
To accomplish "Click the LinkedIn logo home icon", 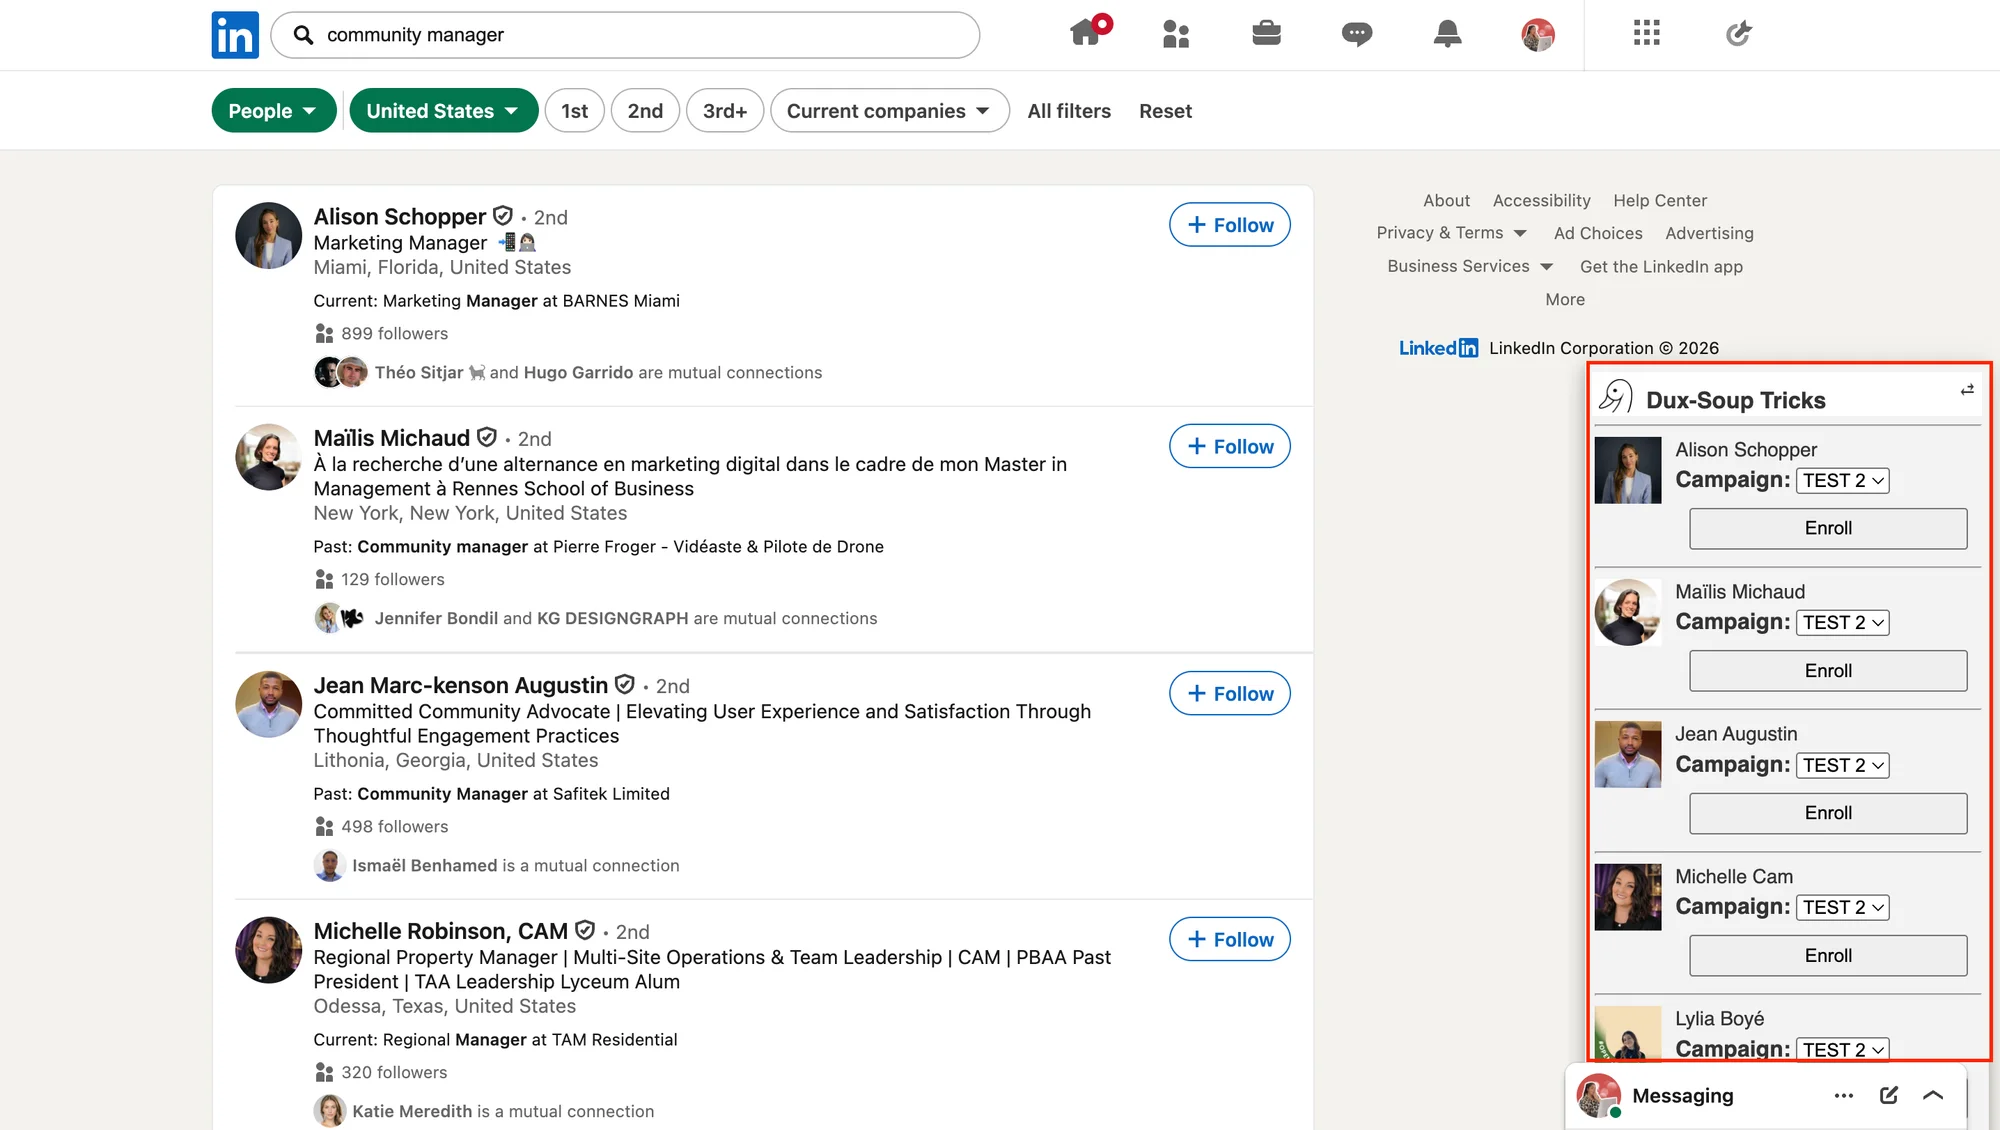I will tap(235, 35).
